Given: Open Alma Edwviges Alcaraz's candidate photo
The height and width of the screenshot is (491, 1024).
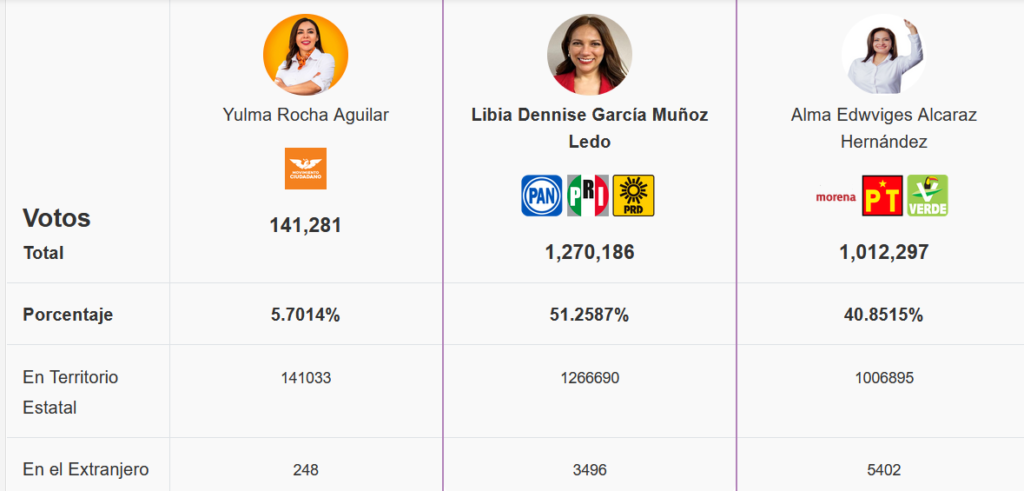Looking at the screenshot, I should 883,54.
